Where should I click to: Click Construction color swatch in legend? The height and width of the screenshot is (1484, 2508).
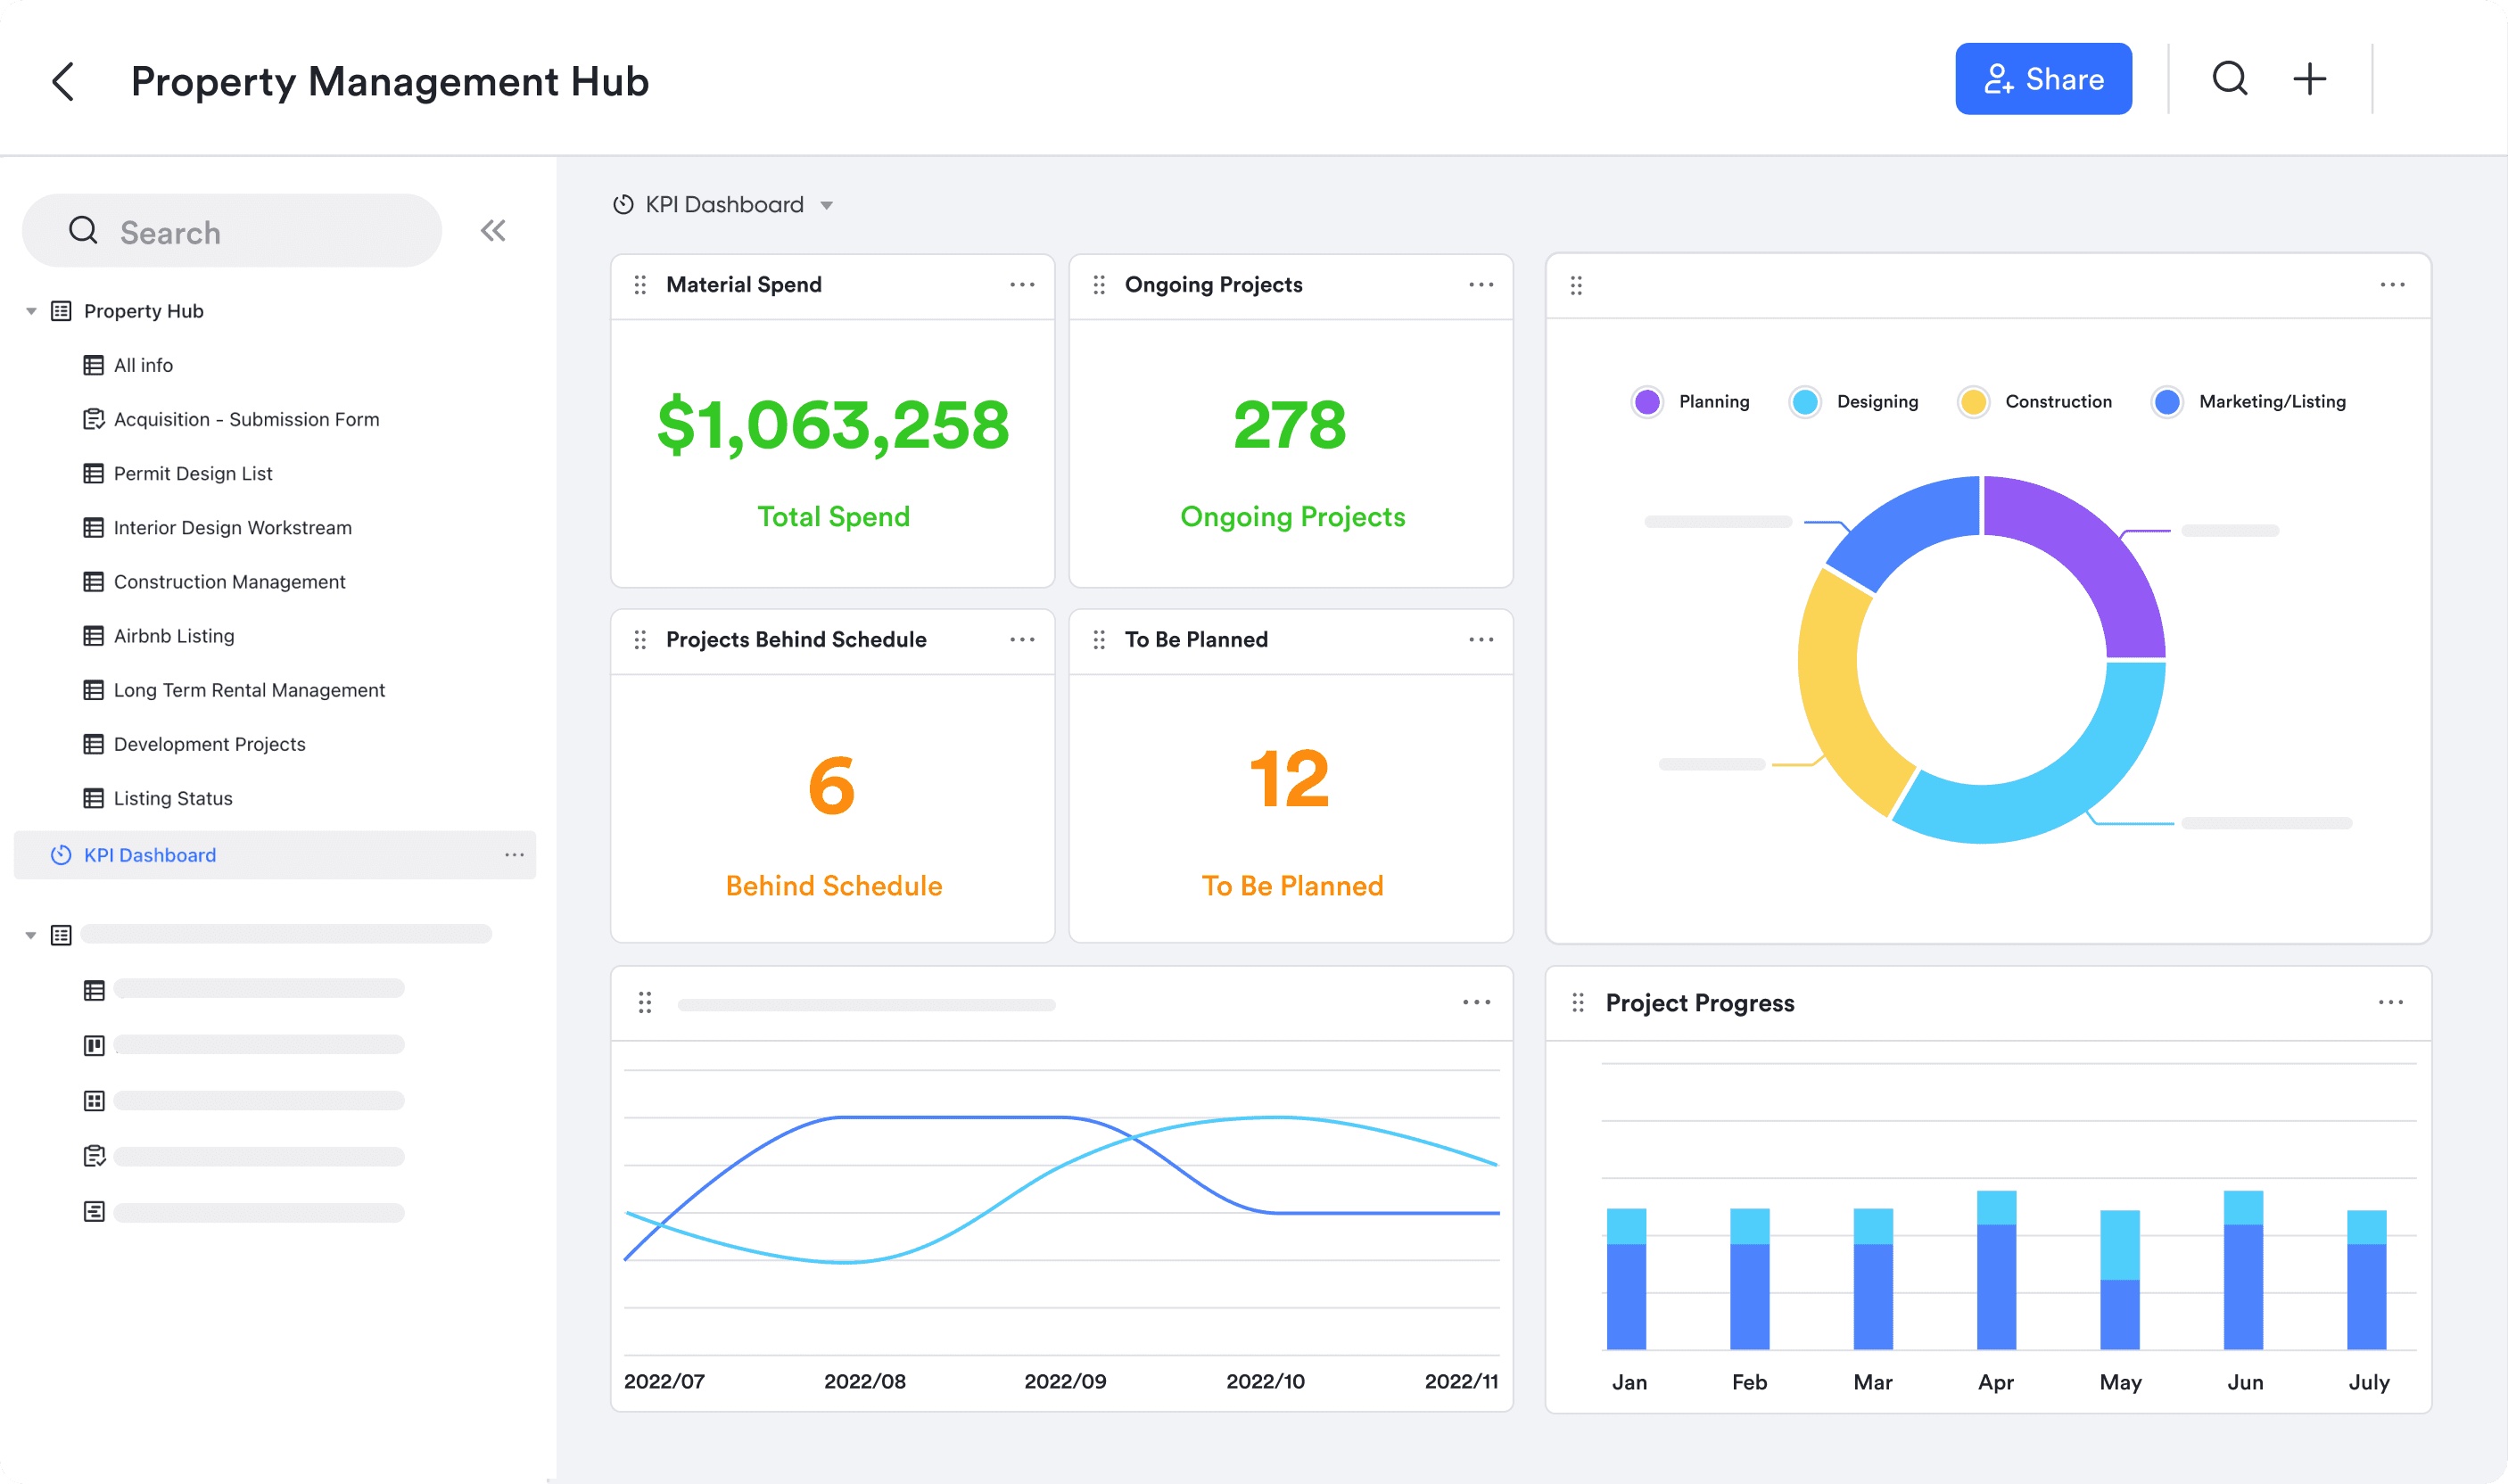(1972, 402)
